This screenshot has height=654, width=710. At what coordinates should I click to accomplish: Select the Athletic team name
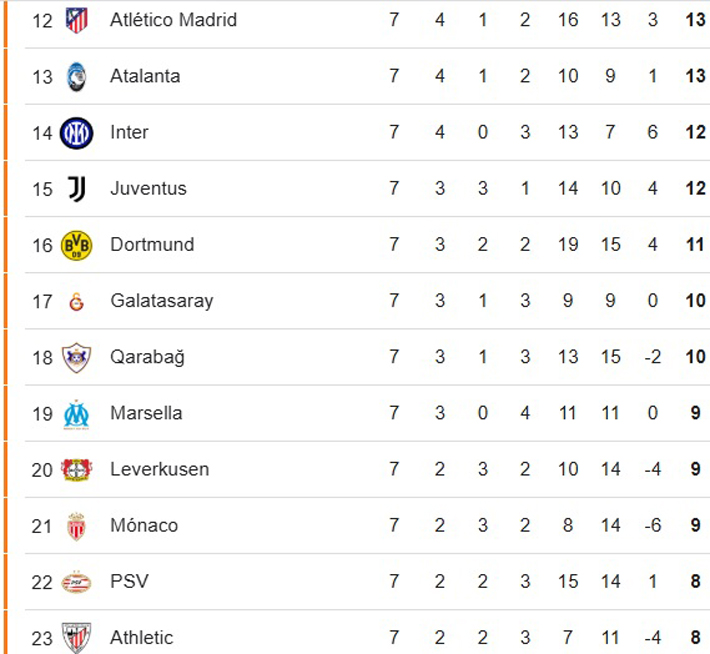[x=141, y=637]
